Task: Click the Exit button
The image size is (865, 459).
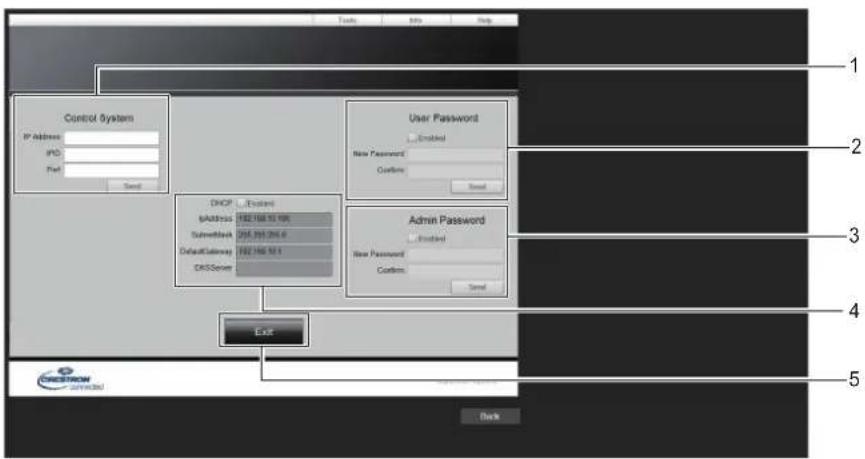Action: click(264, 331)
